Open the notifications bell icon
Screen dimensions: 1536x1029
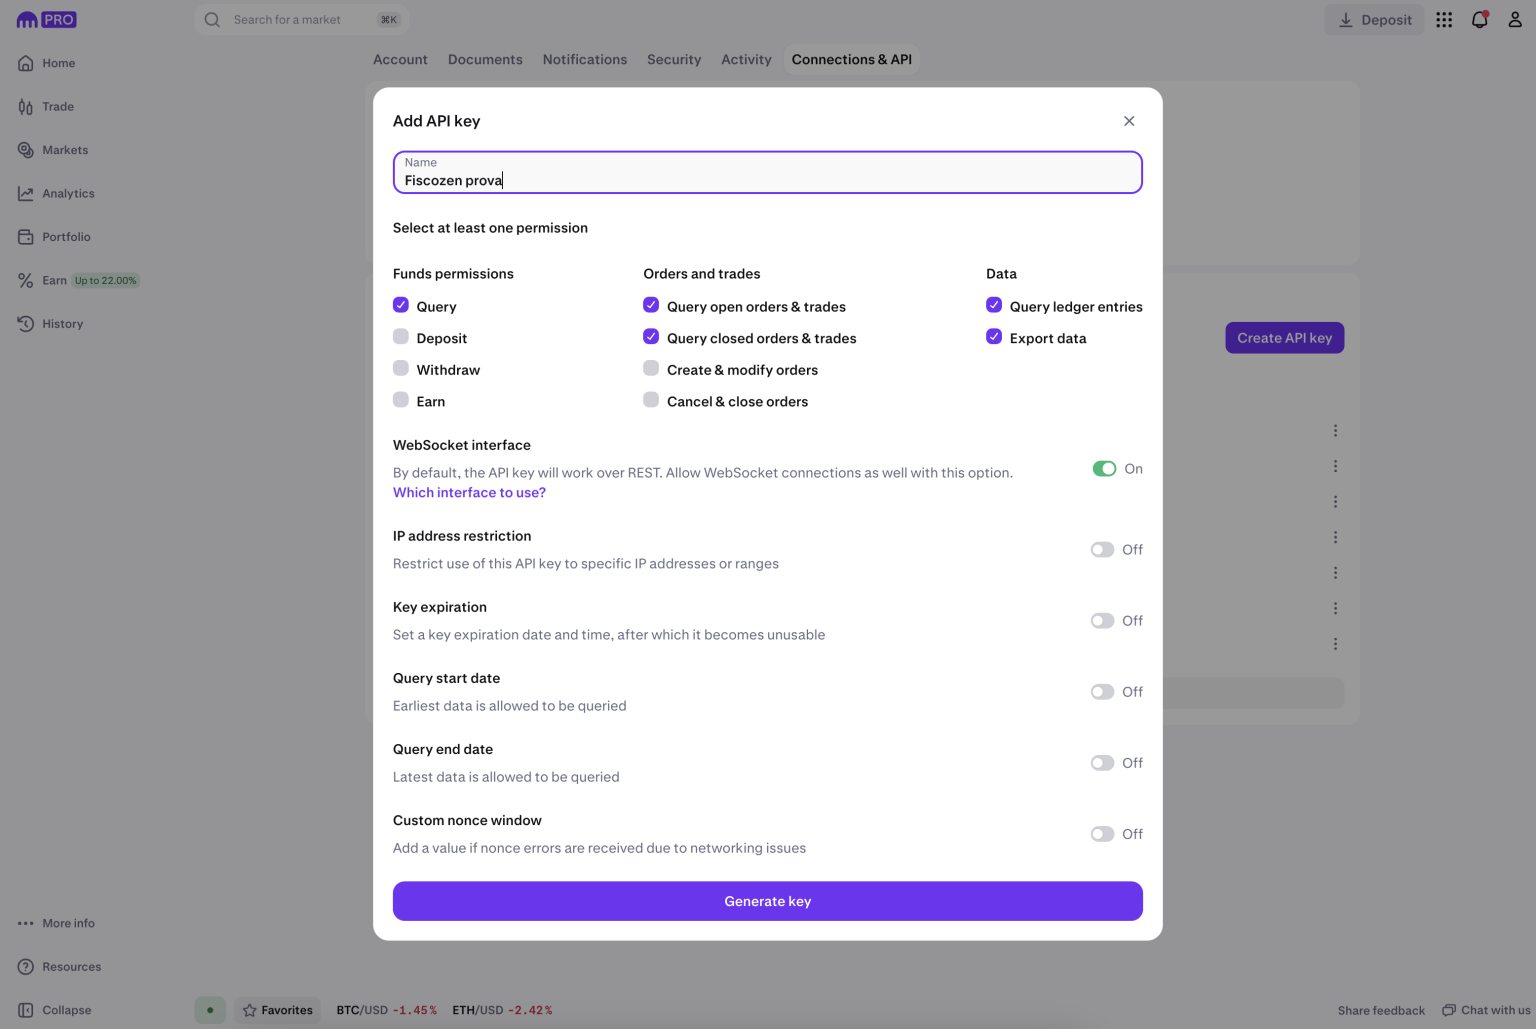(x=1479, y=20)
